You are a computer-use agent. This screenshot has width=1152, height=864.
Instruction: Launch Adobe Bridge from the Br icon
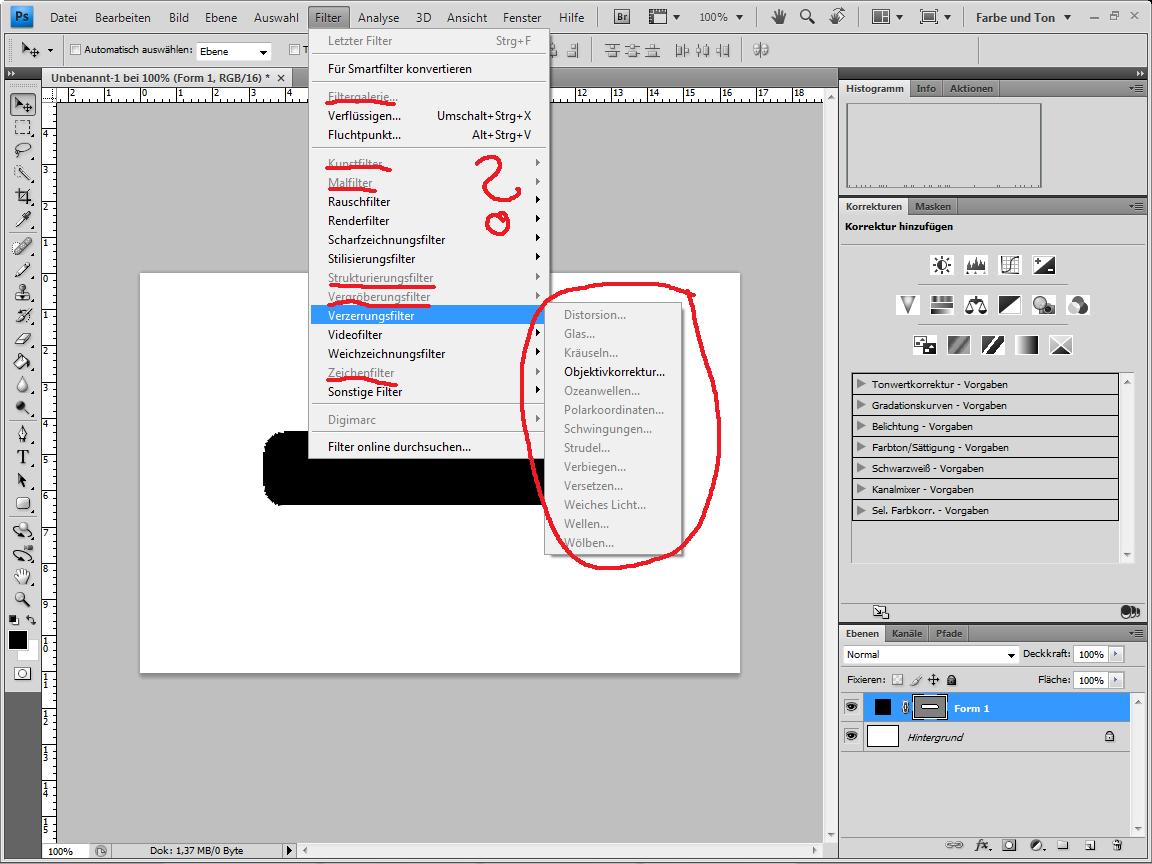(622, 17)
